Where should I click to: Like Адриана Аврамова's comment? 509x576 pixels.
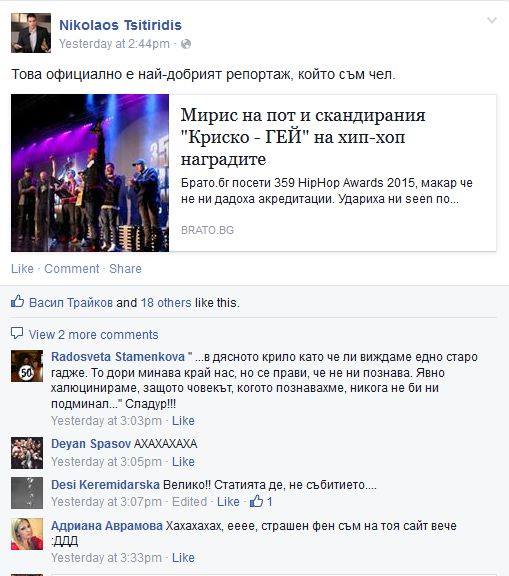coord(183,558)
